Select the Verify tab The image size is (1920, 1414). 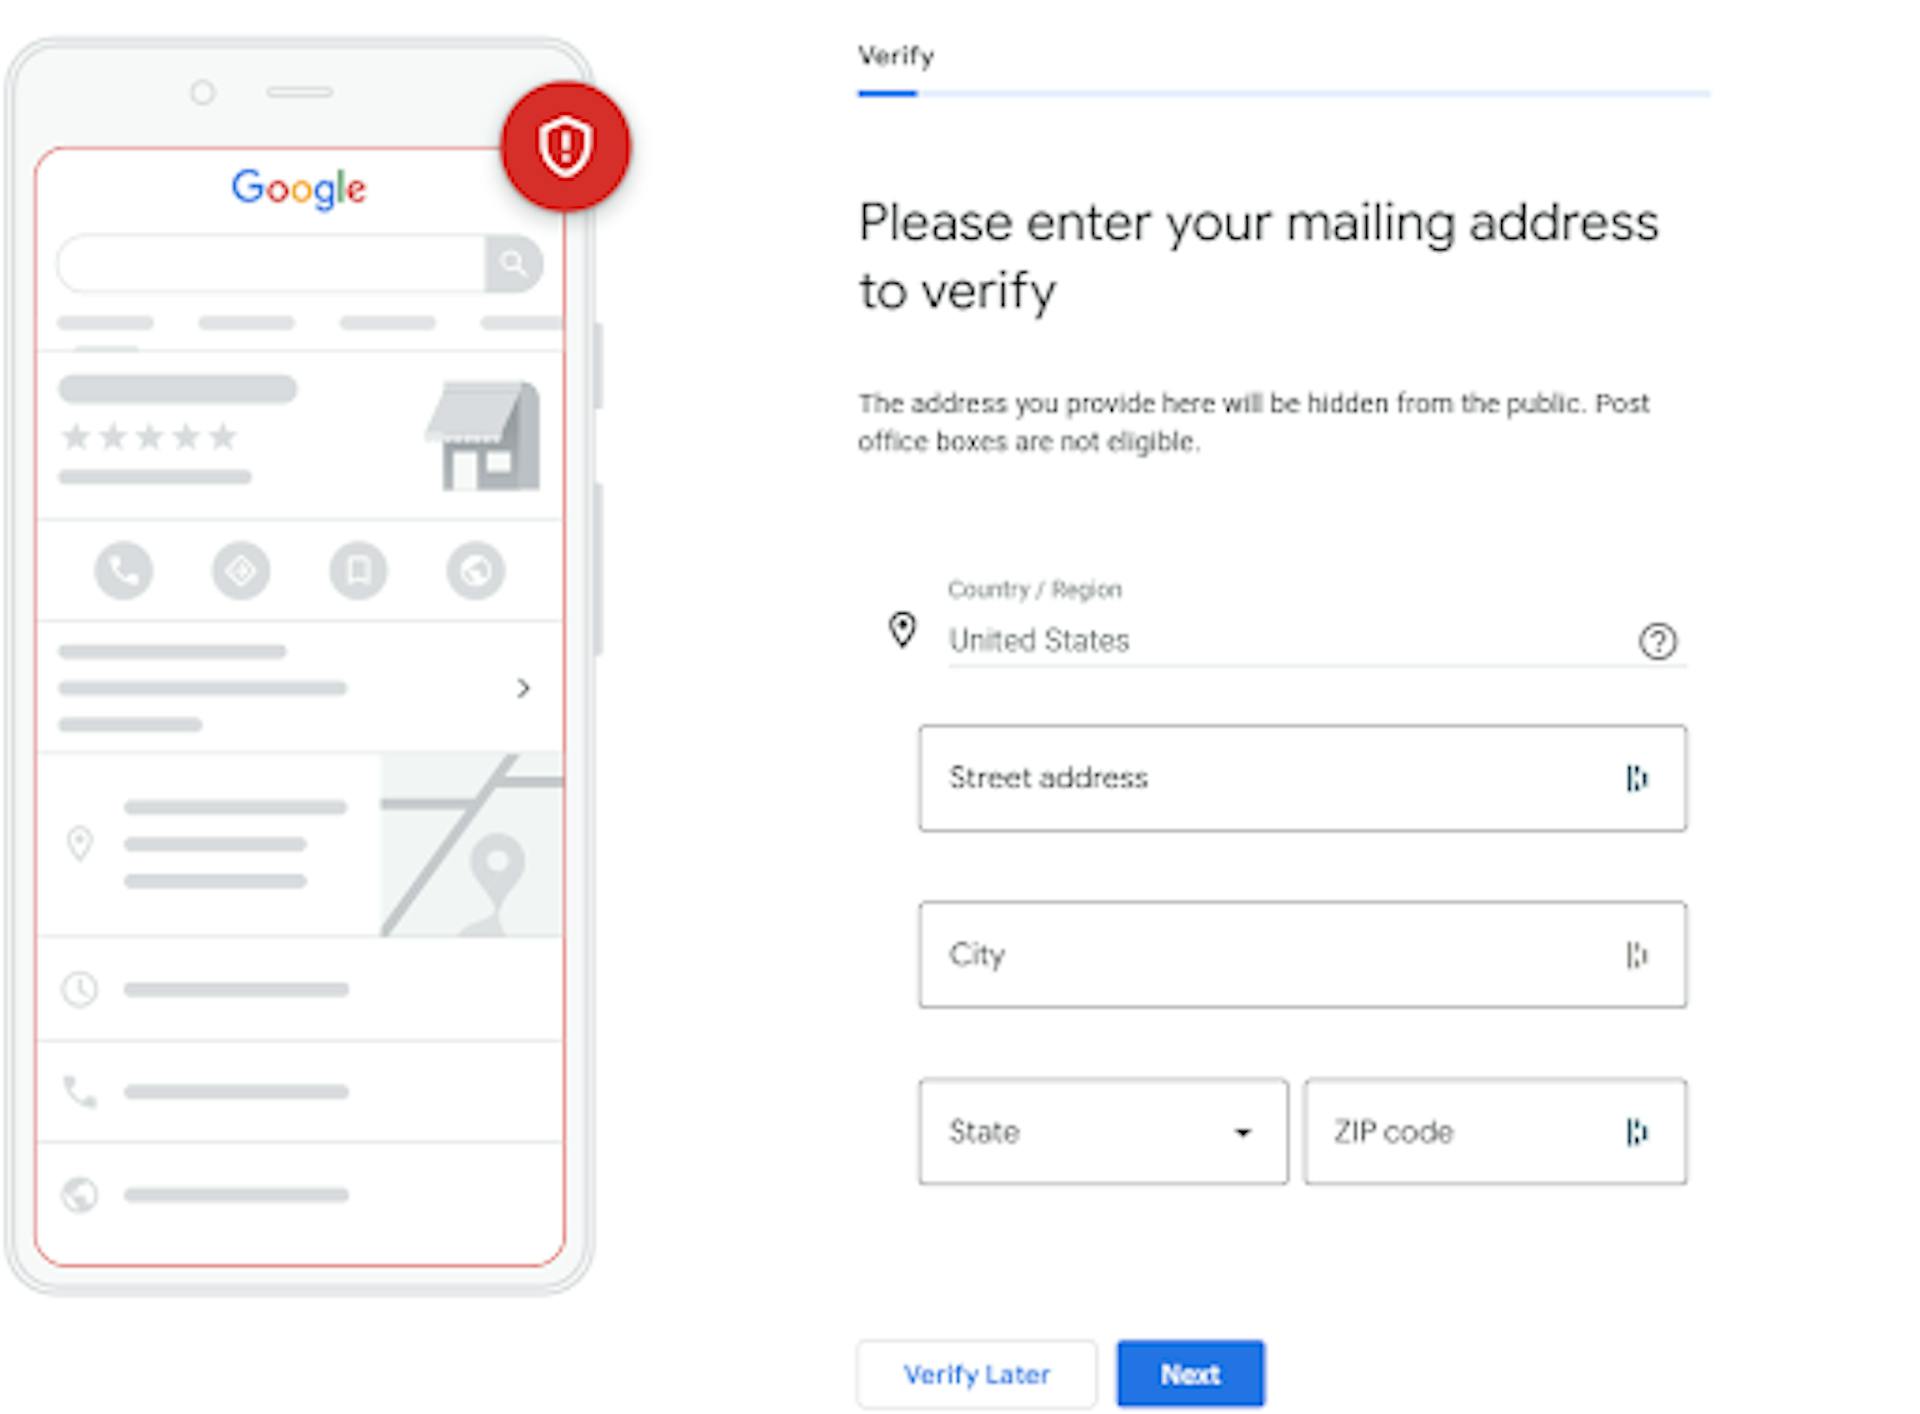[x=896, y=56]
